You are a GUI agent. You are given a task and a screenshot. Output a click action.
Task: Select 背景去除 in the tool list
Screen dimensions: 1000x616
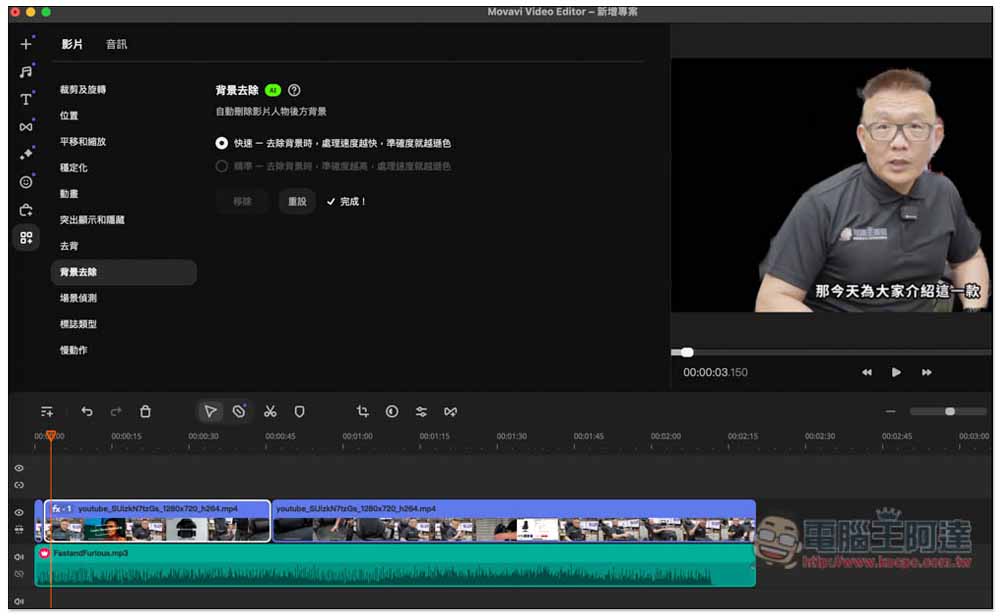pos(124,272)
